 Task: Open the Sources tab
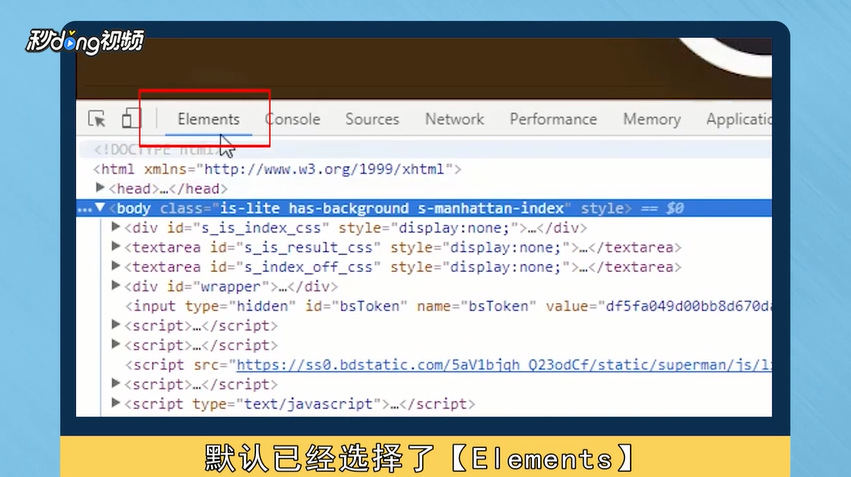pyautogui.click(x=372, y=119)
